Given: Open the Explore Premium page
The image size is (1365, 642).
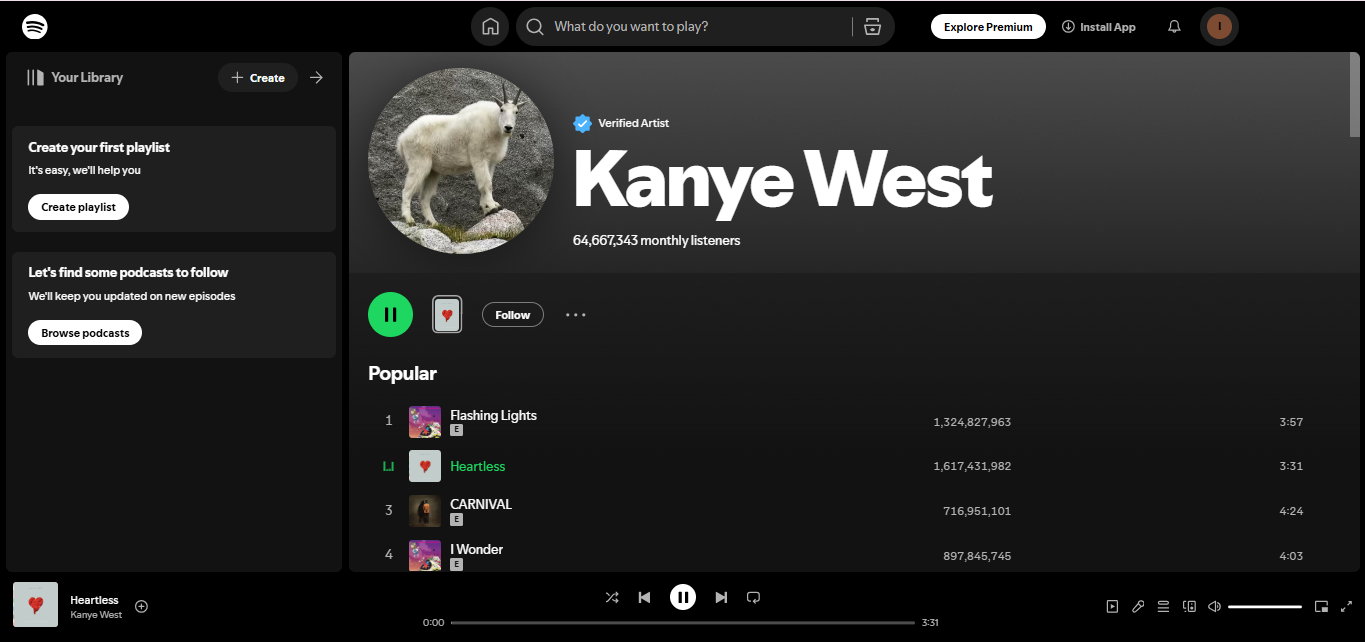Looking at the screenshot, I should (x=988, y=26).
